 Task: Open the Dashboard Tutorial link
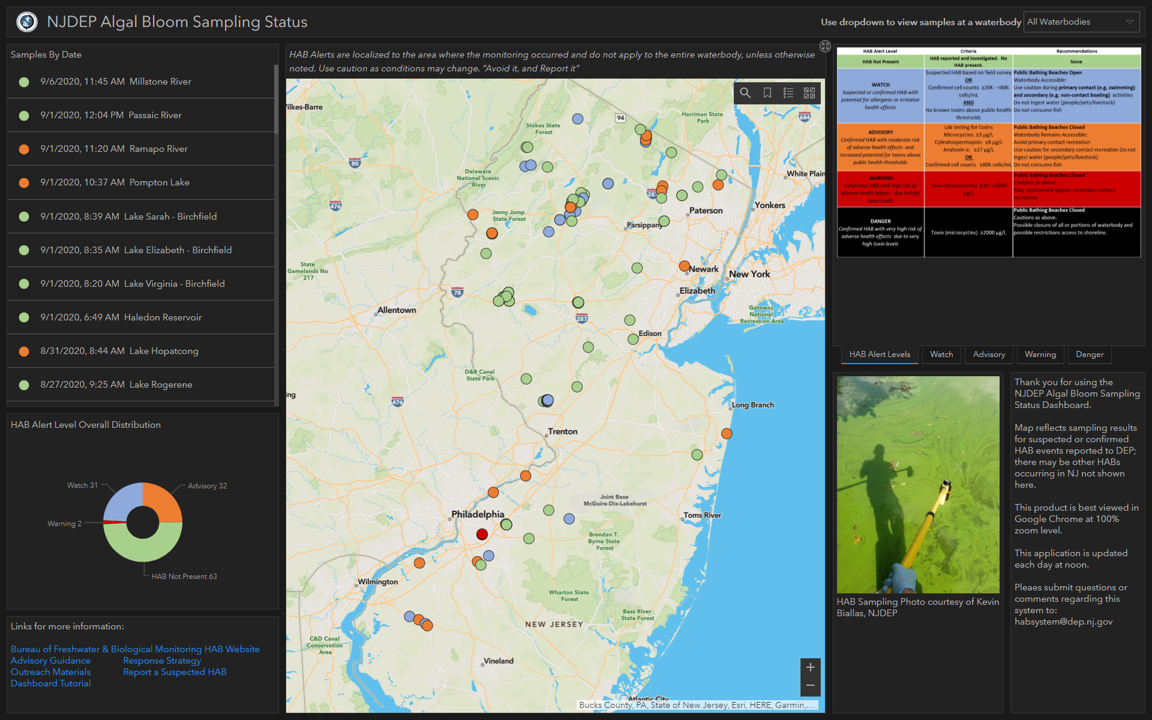tap(50, 682)
